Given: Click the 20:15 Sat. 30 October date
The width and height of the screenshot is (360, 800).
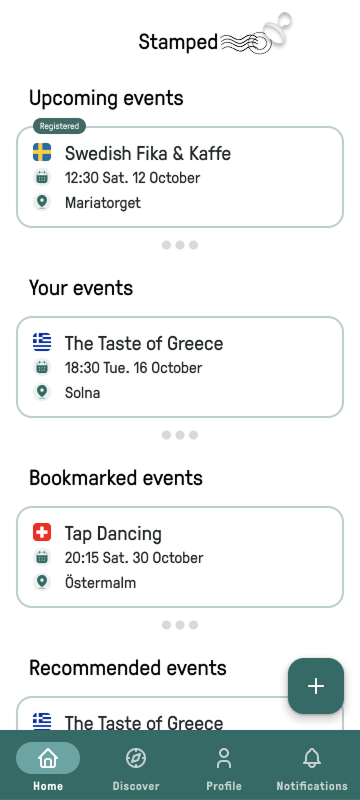Looking at the screenshot, I should (x=134, y=558).
